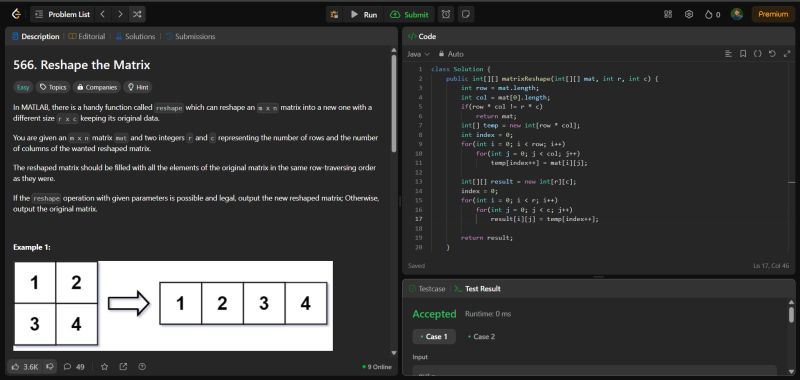Screen dimensions: 800x380
Task: Click the Easy difficulty tag
Action: tap(23, 87)
